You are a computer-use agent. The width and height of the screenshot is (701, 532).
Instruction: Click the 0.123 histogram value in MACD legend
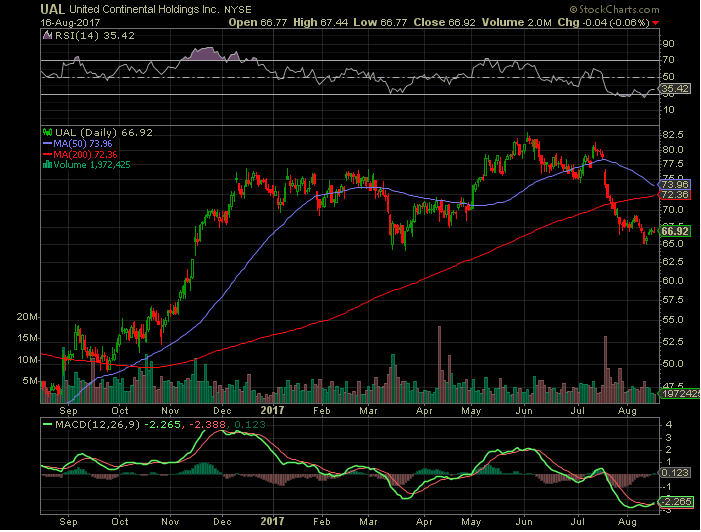click(x=249, y=425)
